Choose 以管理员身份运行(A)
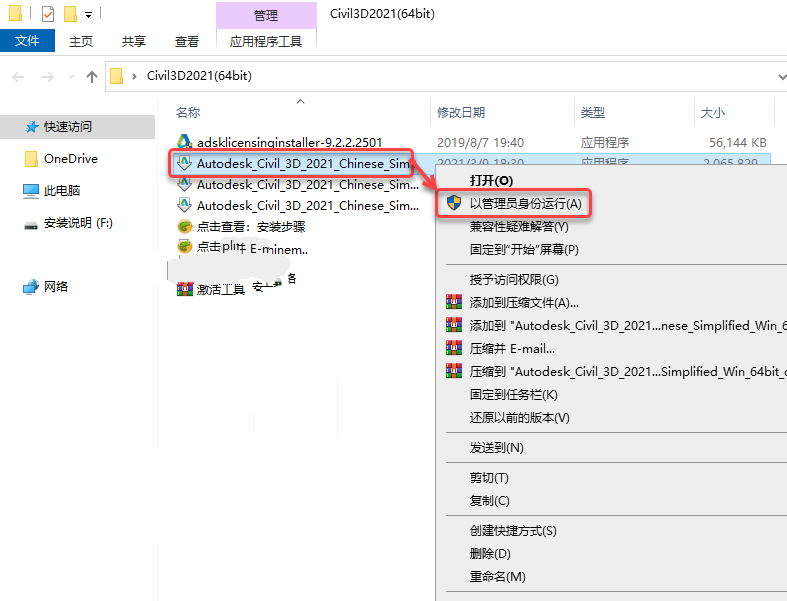787x601 pixels. 526,203
